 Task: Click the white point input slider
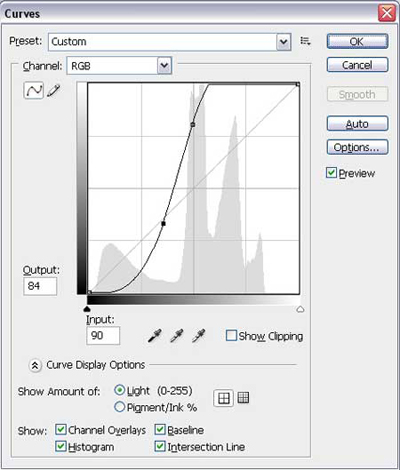pos(300,309)
